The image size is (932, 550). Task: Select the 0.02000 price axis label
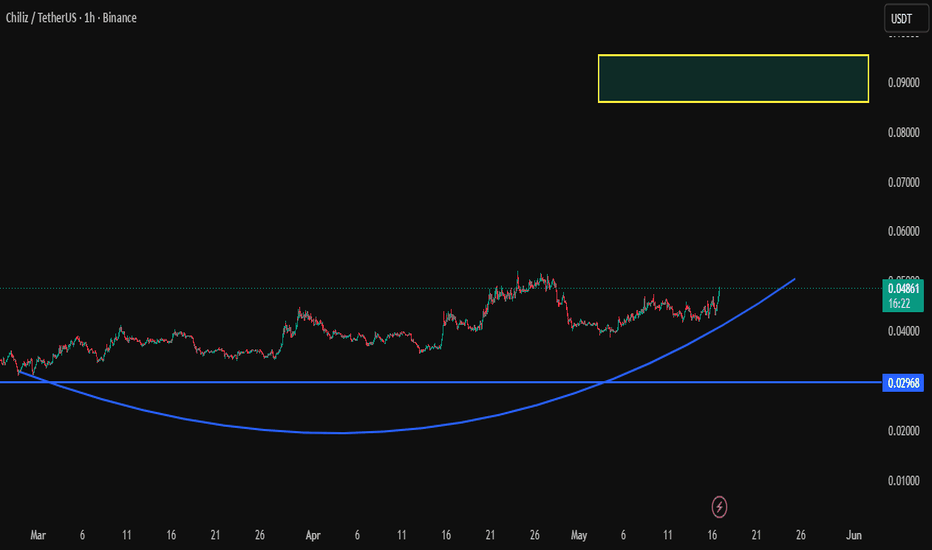[x=903, y=430]
